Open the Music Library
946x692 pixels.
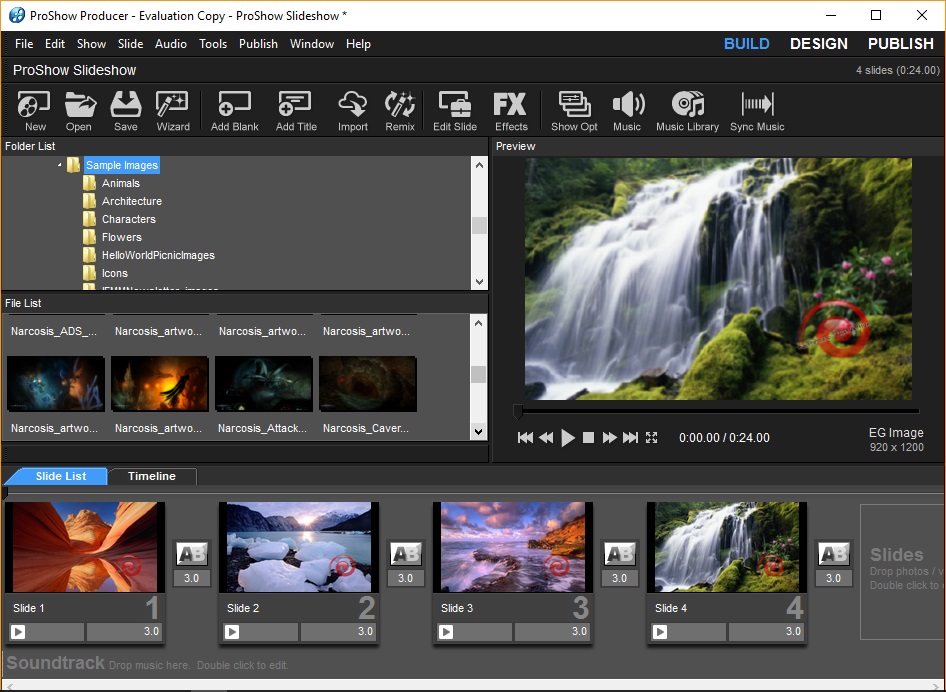(x=687, y=110)
